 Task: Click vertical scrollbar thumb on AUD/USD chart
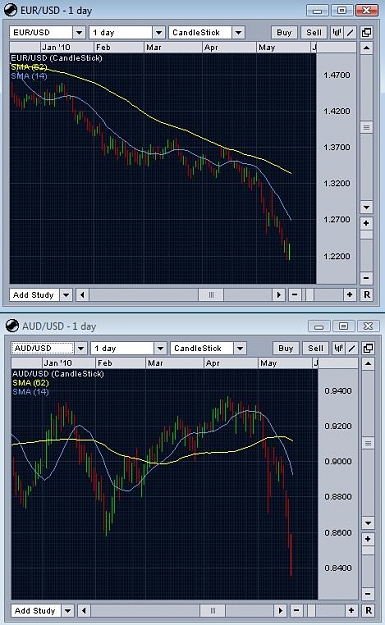pos(368,443)
